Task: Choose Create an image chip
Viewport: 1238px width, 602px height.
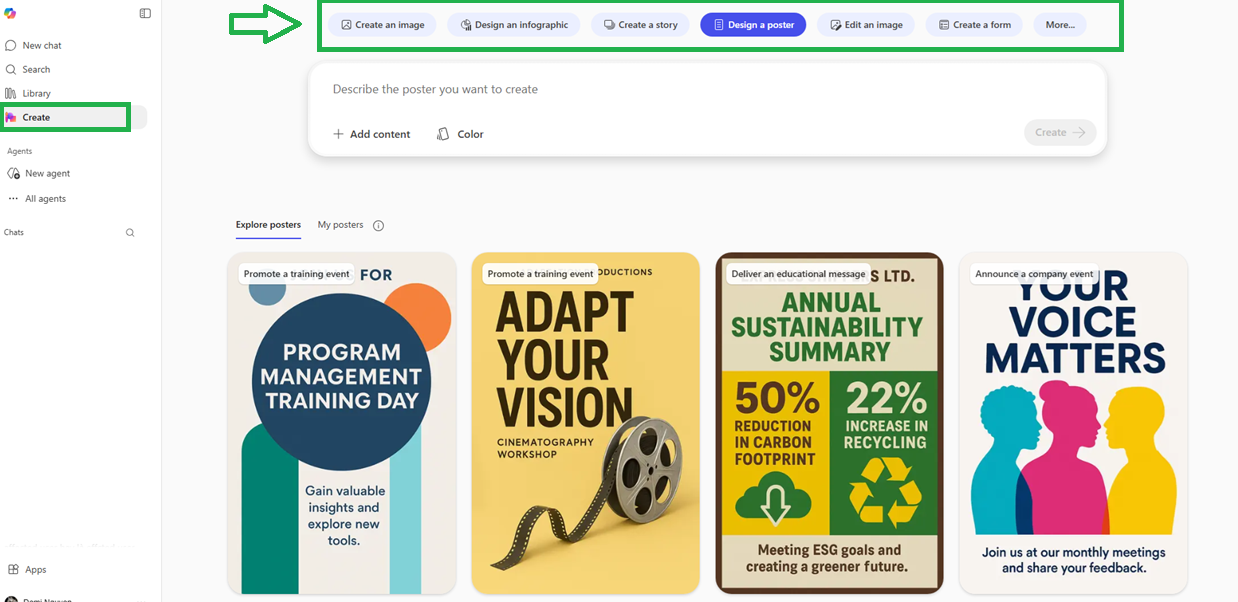Action: point(383,25)
